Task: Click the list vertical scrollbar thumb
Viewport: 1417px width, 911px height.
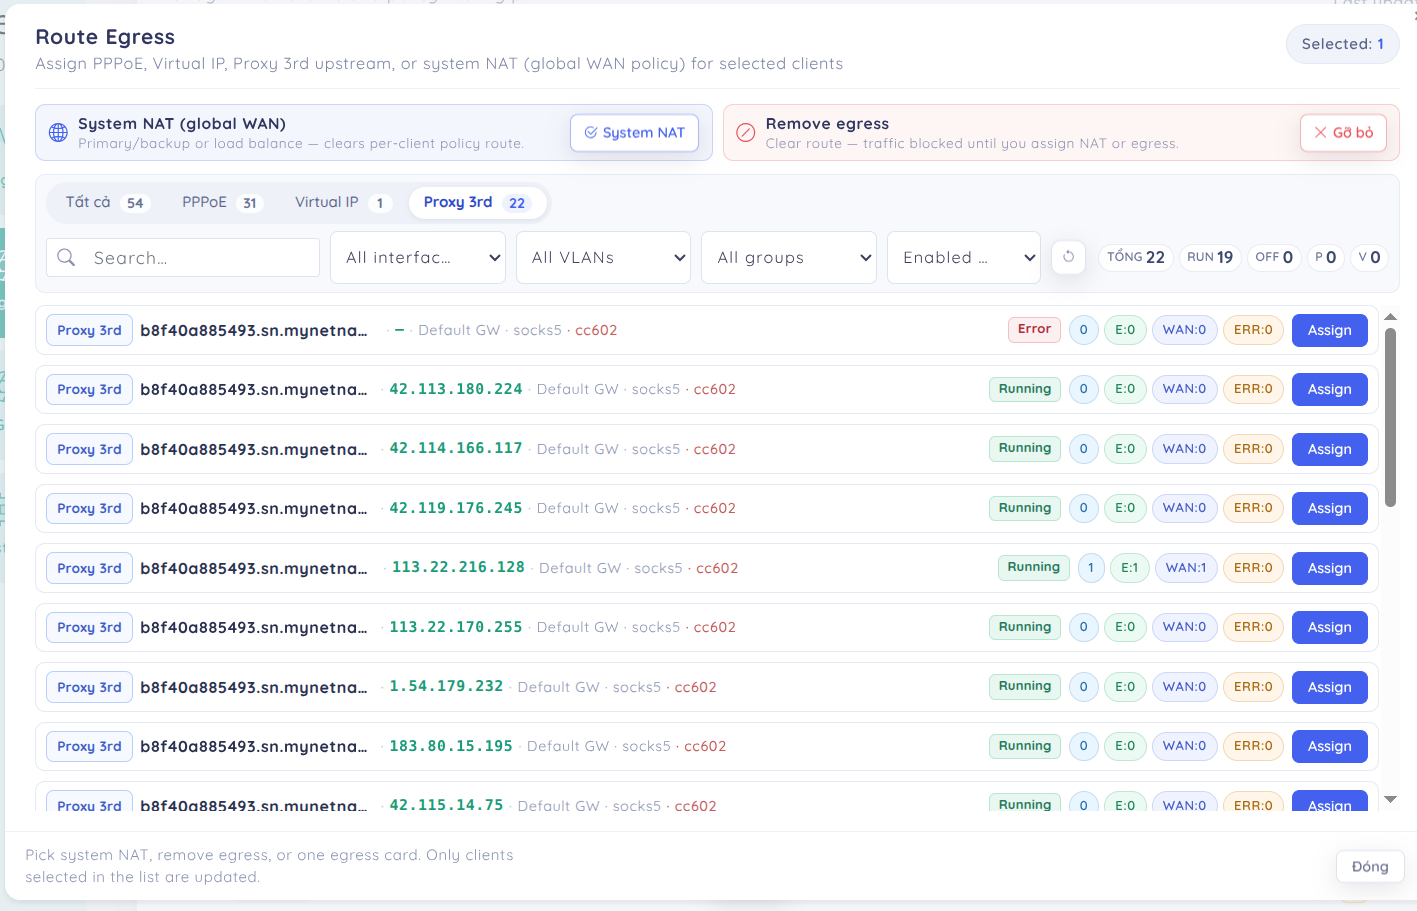Action: [x=1390, y=417]
